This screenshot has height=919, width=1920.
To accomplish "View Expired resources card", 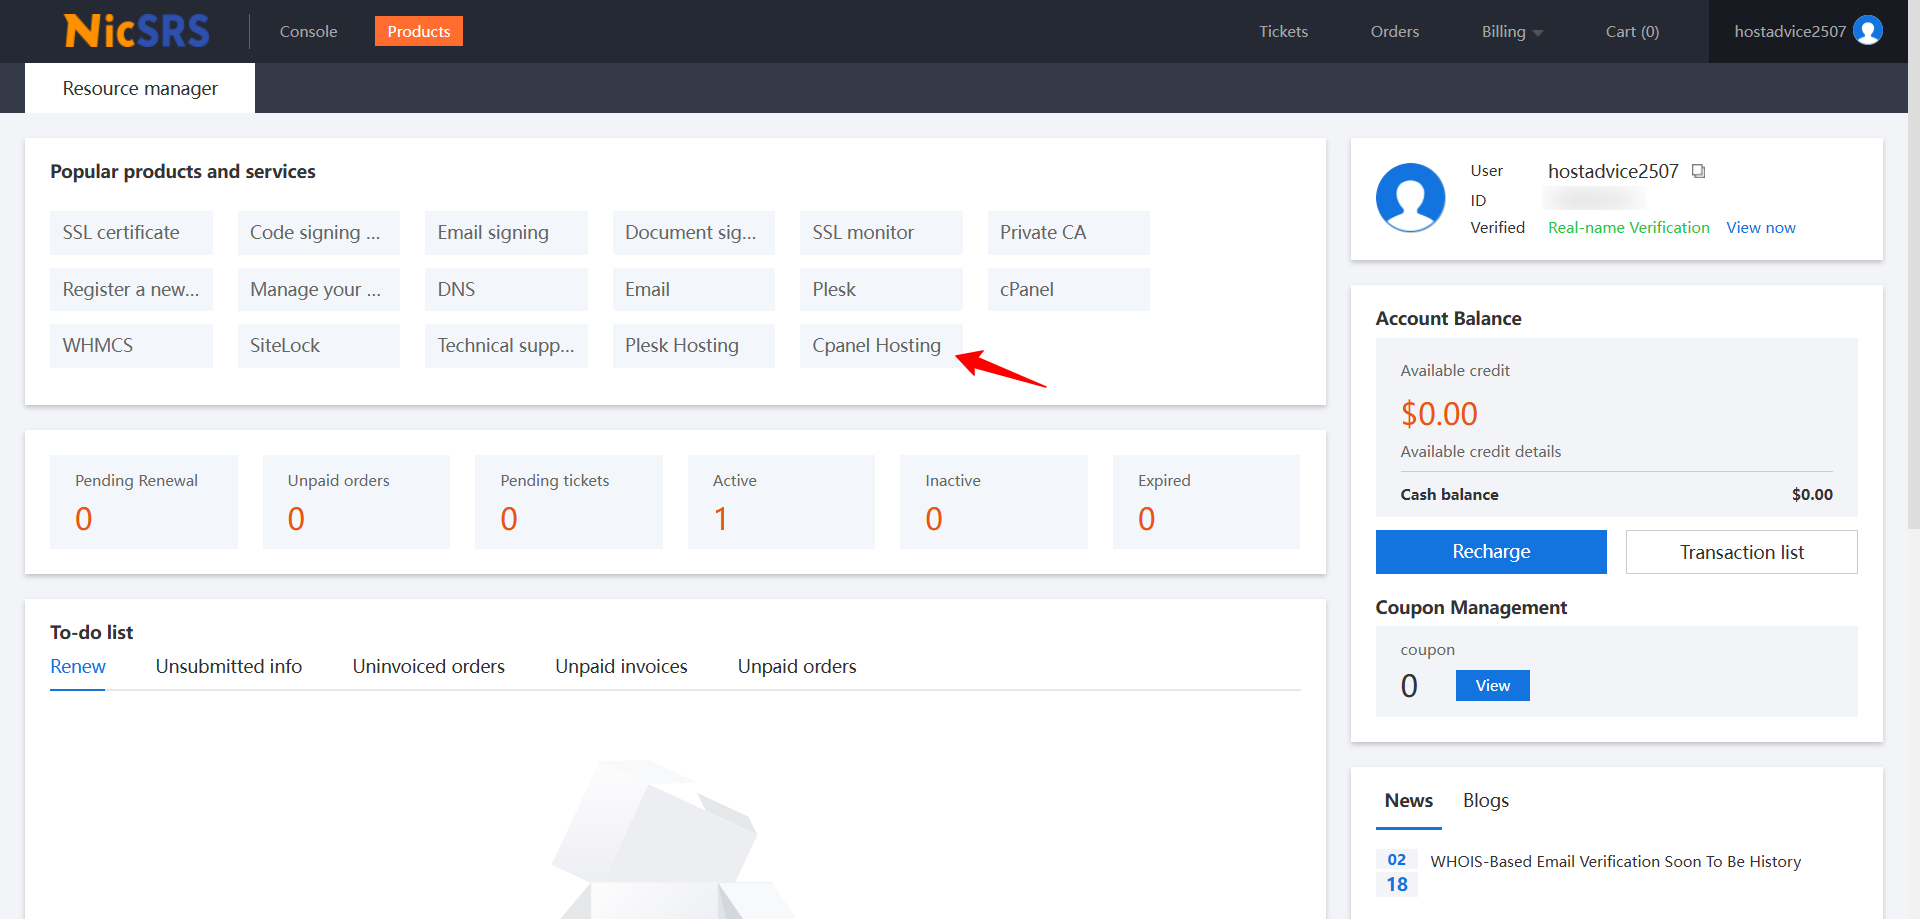I will tap(1206, 502).
